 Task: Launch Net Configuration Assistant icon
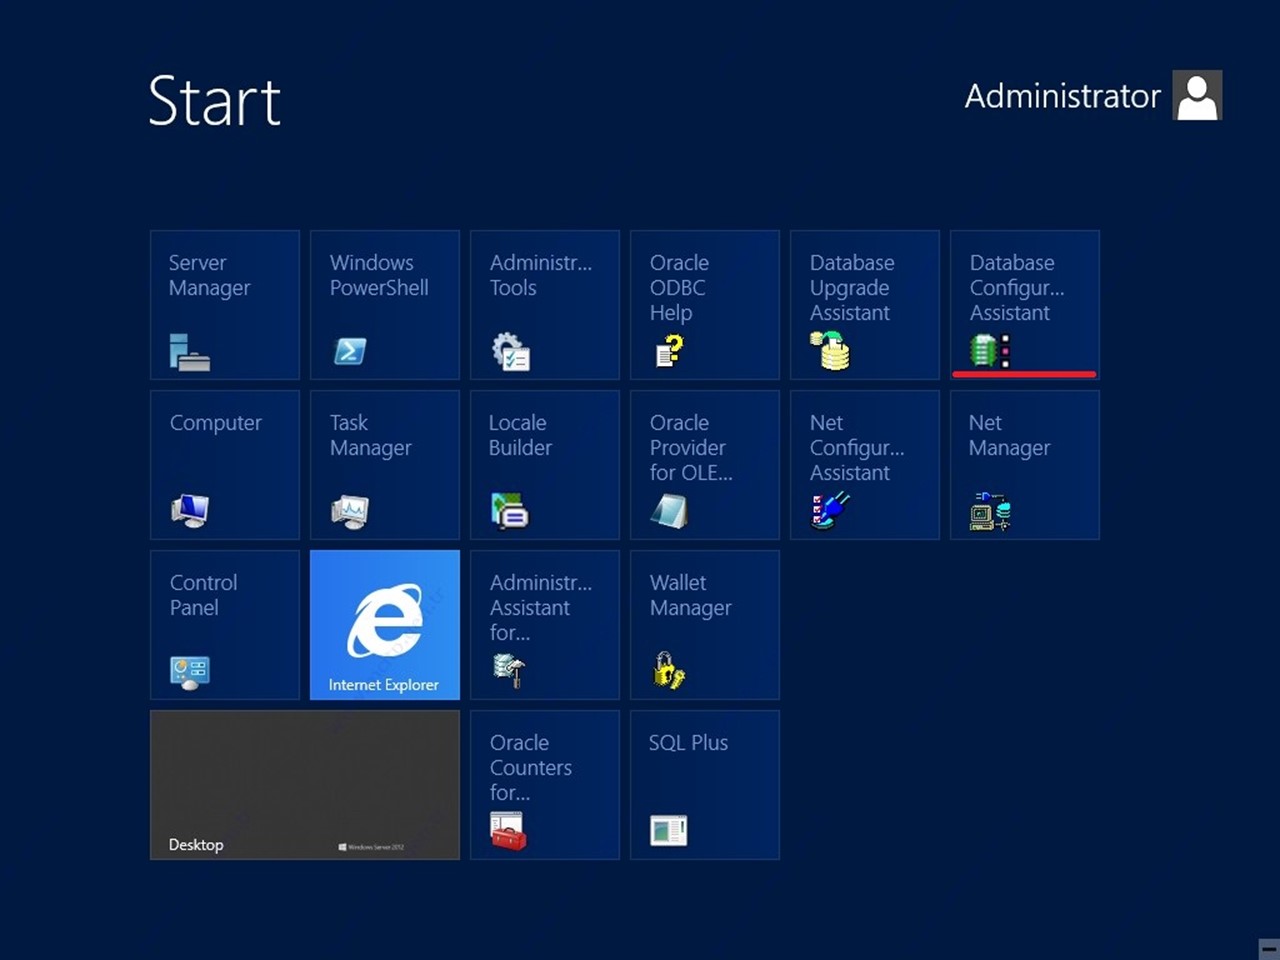click(x=830, y=511)
